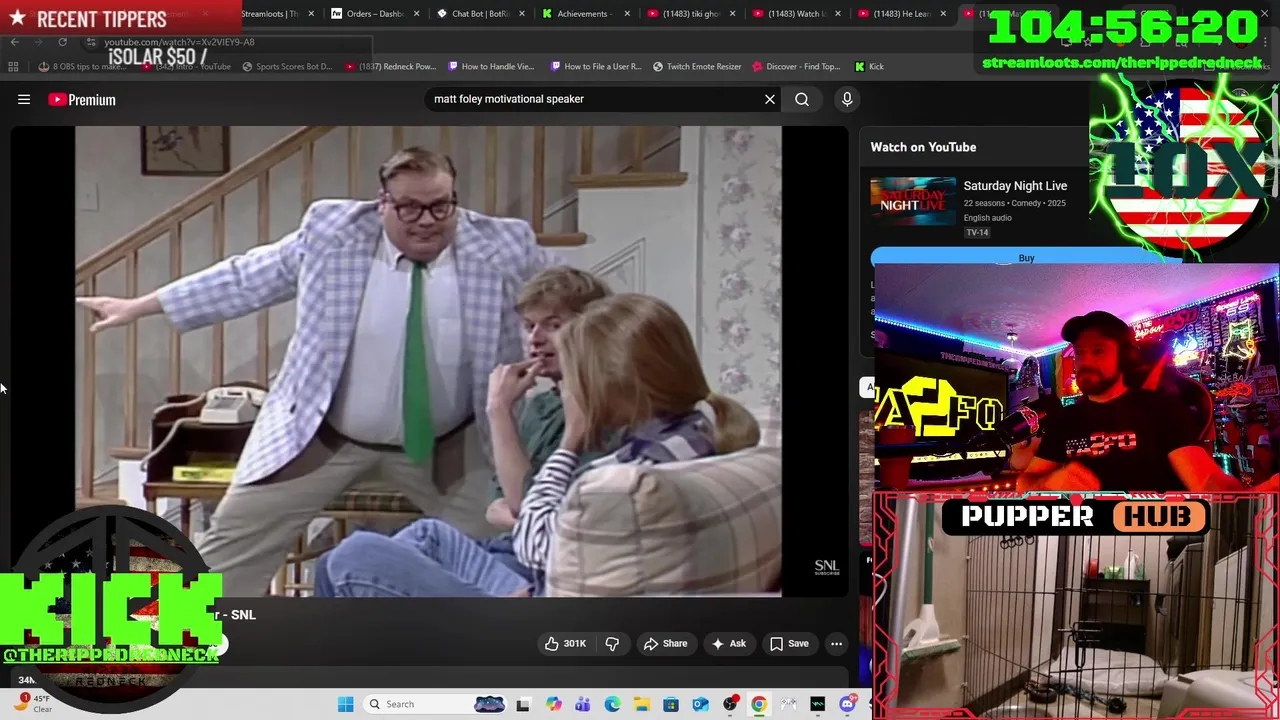Close the Achievements tab
1280x720 pixels.
(627, 14)
